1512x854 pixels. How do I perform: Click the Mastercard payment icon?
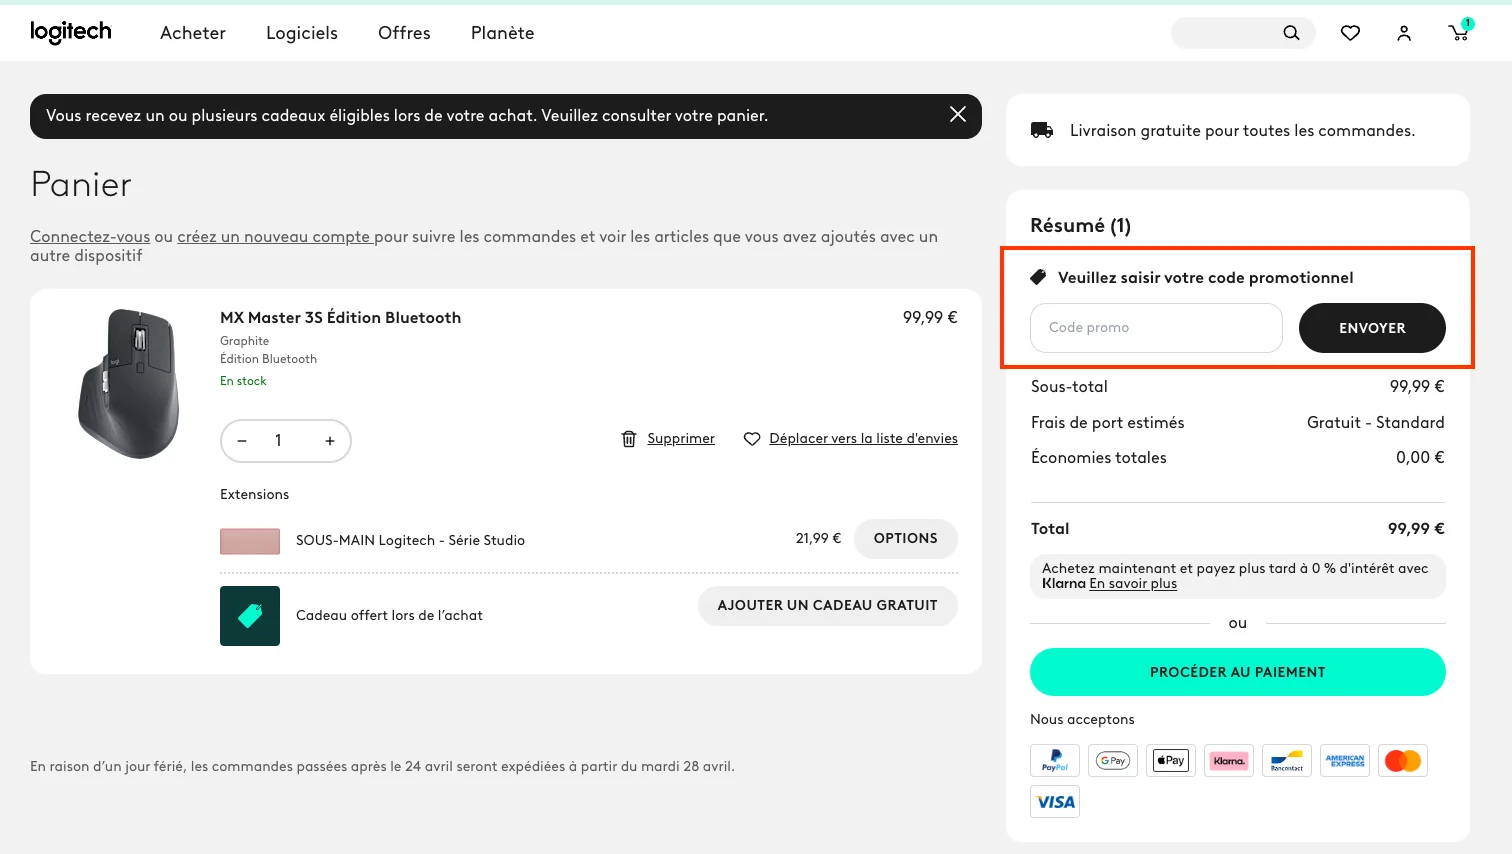tap(1403, 761)
